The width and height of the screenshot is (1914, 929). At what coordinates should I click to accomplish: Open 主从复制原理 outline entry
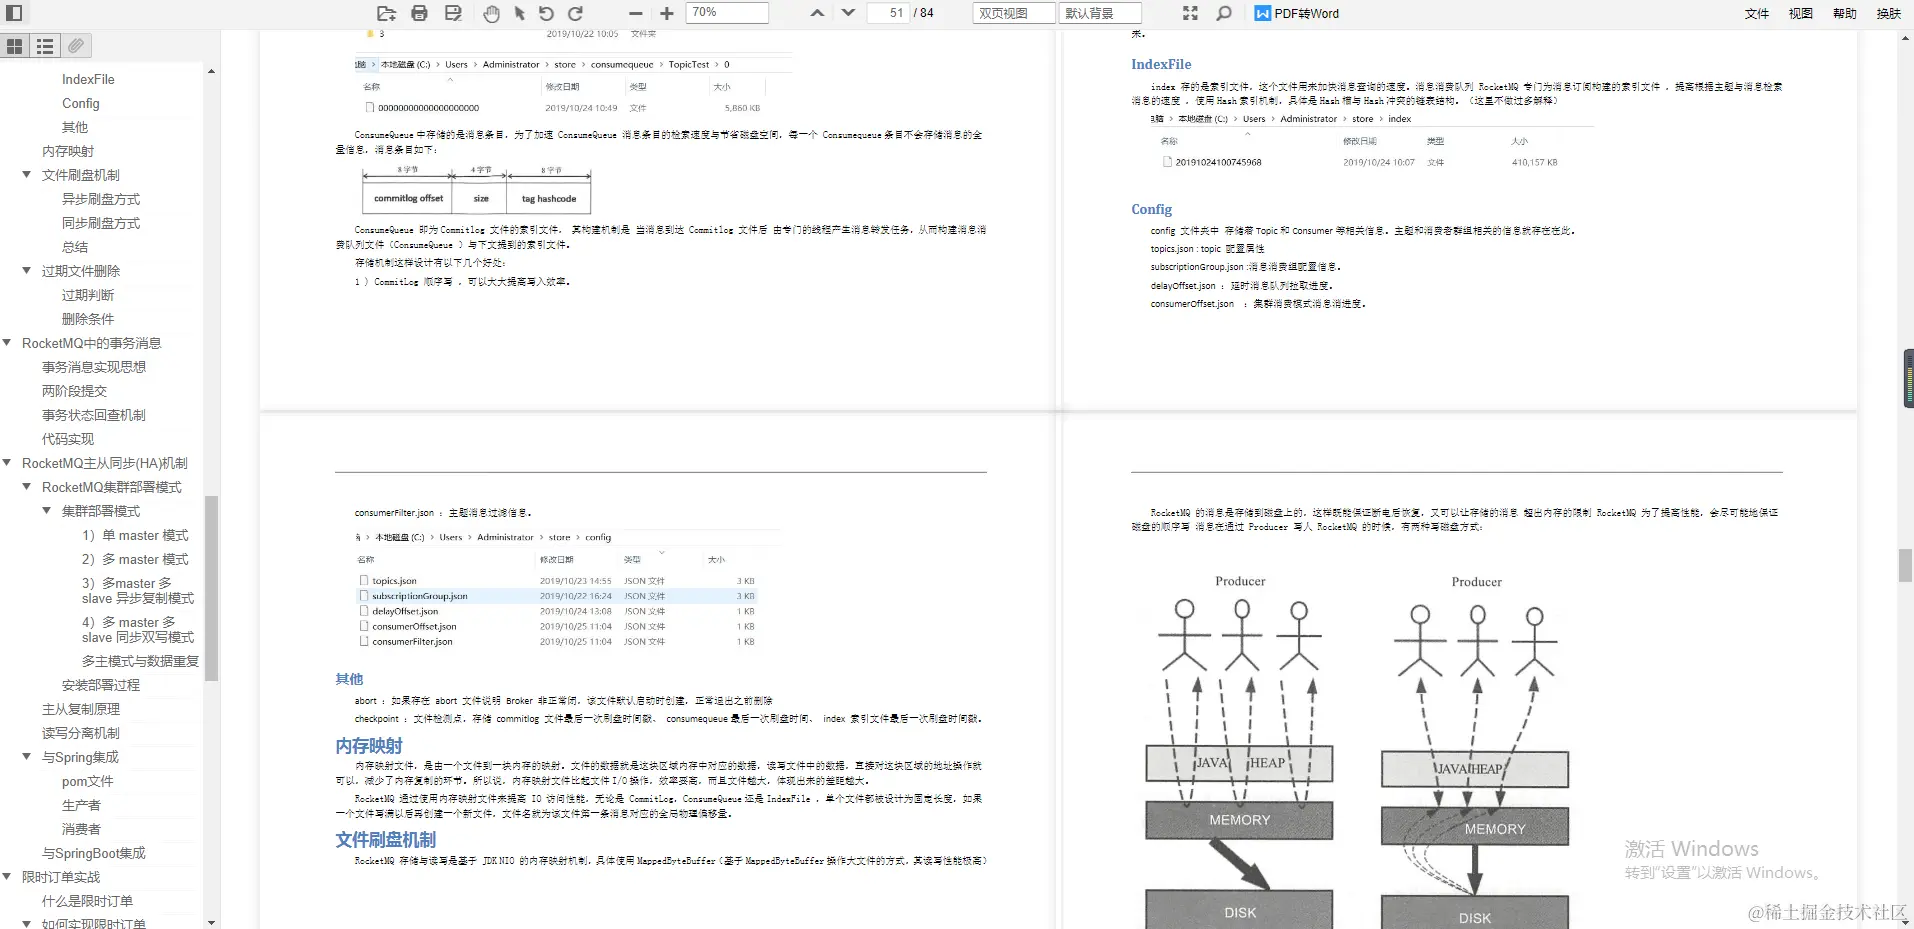tap(81, 709)
